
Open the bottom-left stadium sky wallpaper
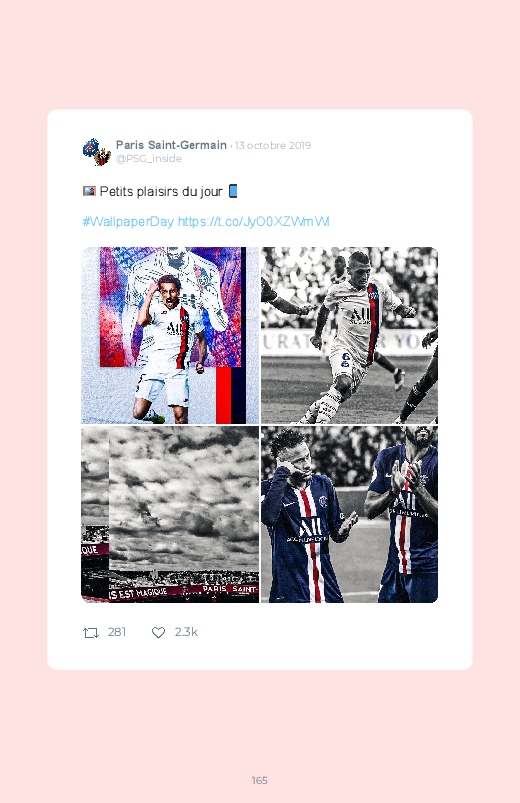point(170,514)
